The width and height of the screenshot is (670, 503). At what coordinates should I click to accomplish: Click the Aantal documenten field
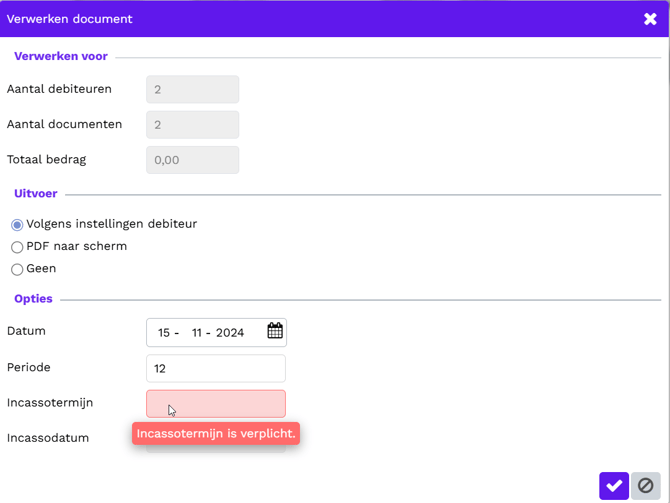click(x=192, y=125)
